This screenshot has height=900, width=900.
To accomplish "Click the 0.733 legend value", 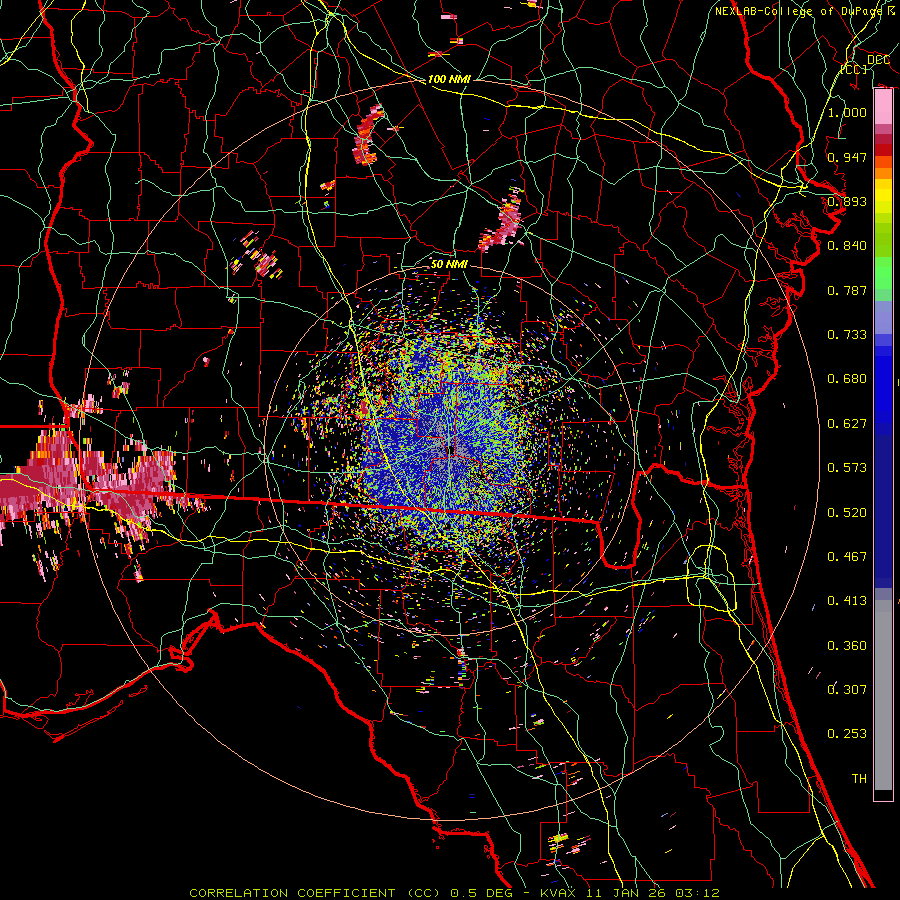I will pyautogui.click(x=847, y=335).
